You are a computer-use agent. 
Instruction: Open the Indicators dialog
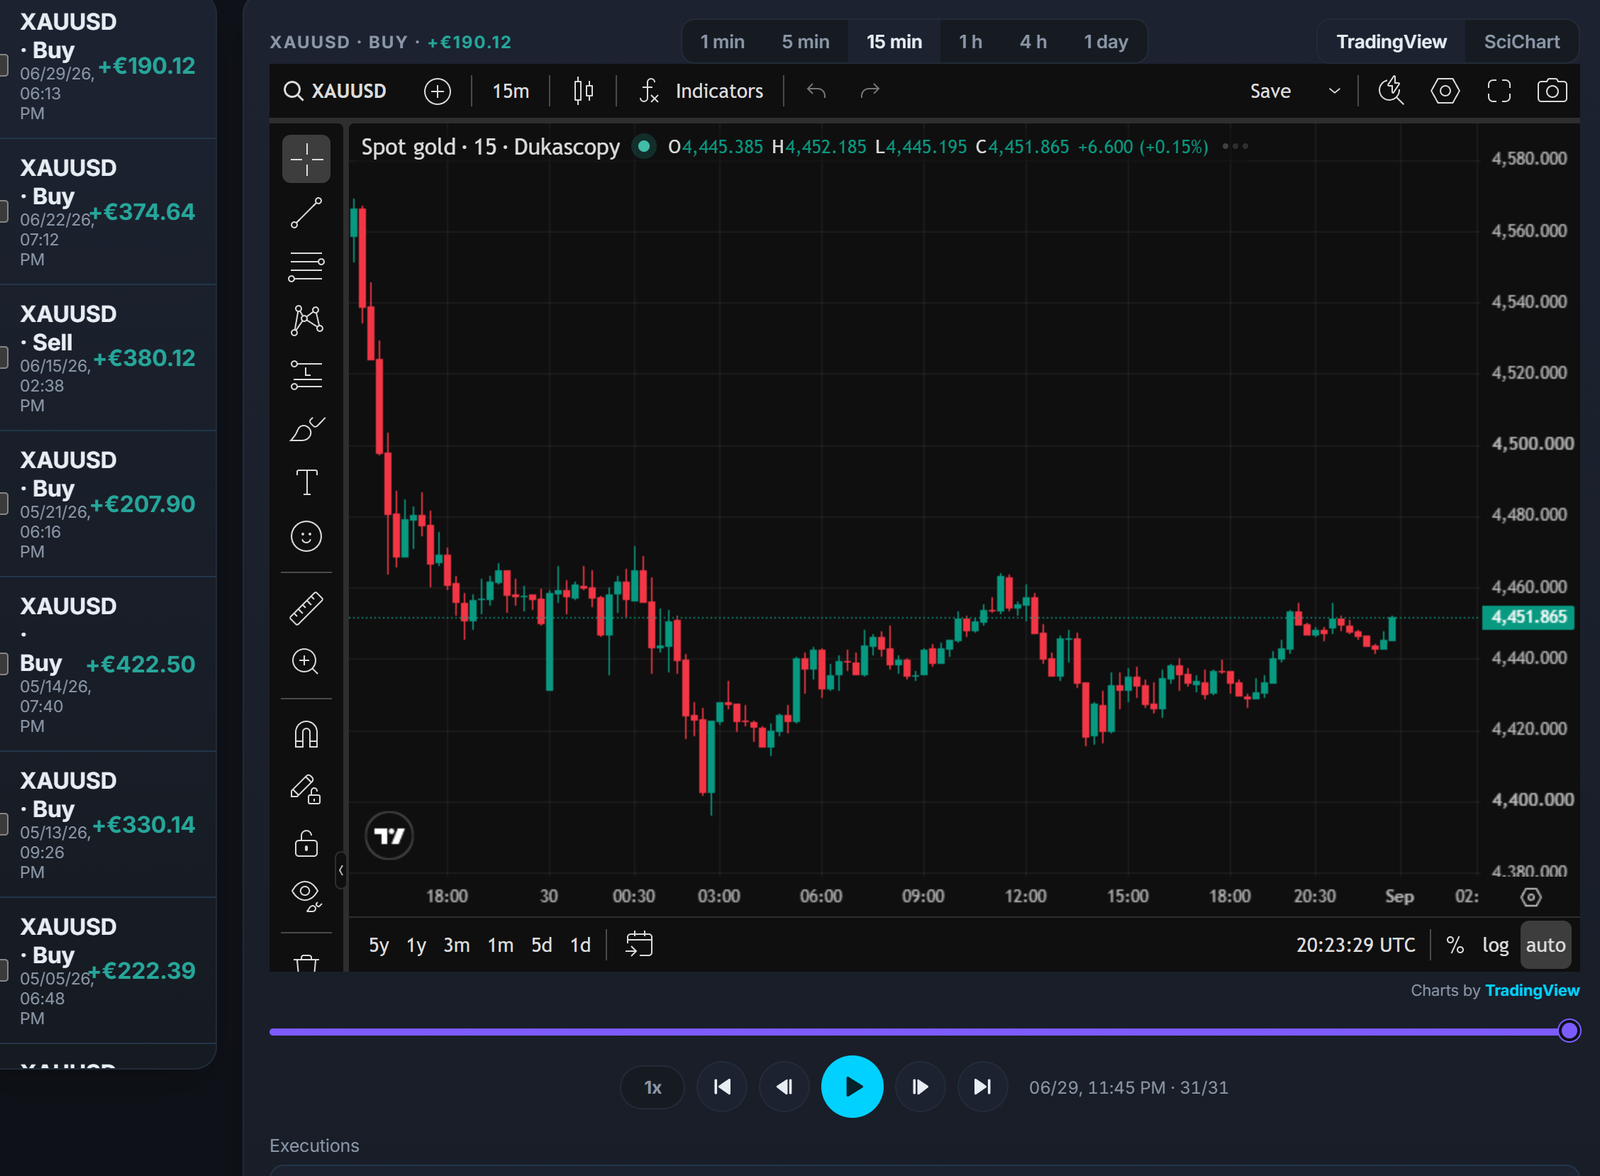701,92
